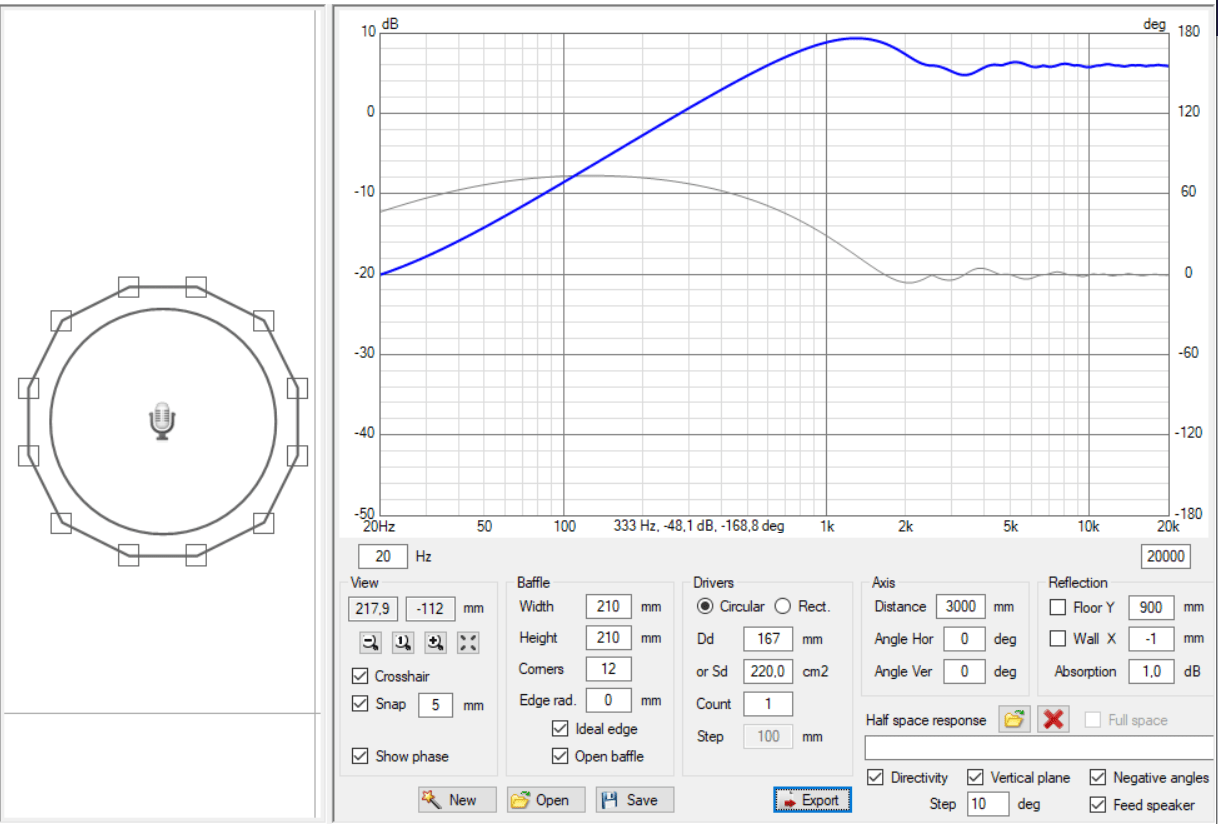The width and height of the screenshot is (1218, 824).
Task: Click the Directivity Step field showing 10
Action: 988,804
